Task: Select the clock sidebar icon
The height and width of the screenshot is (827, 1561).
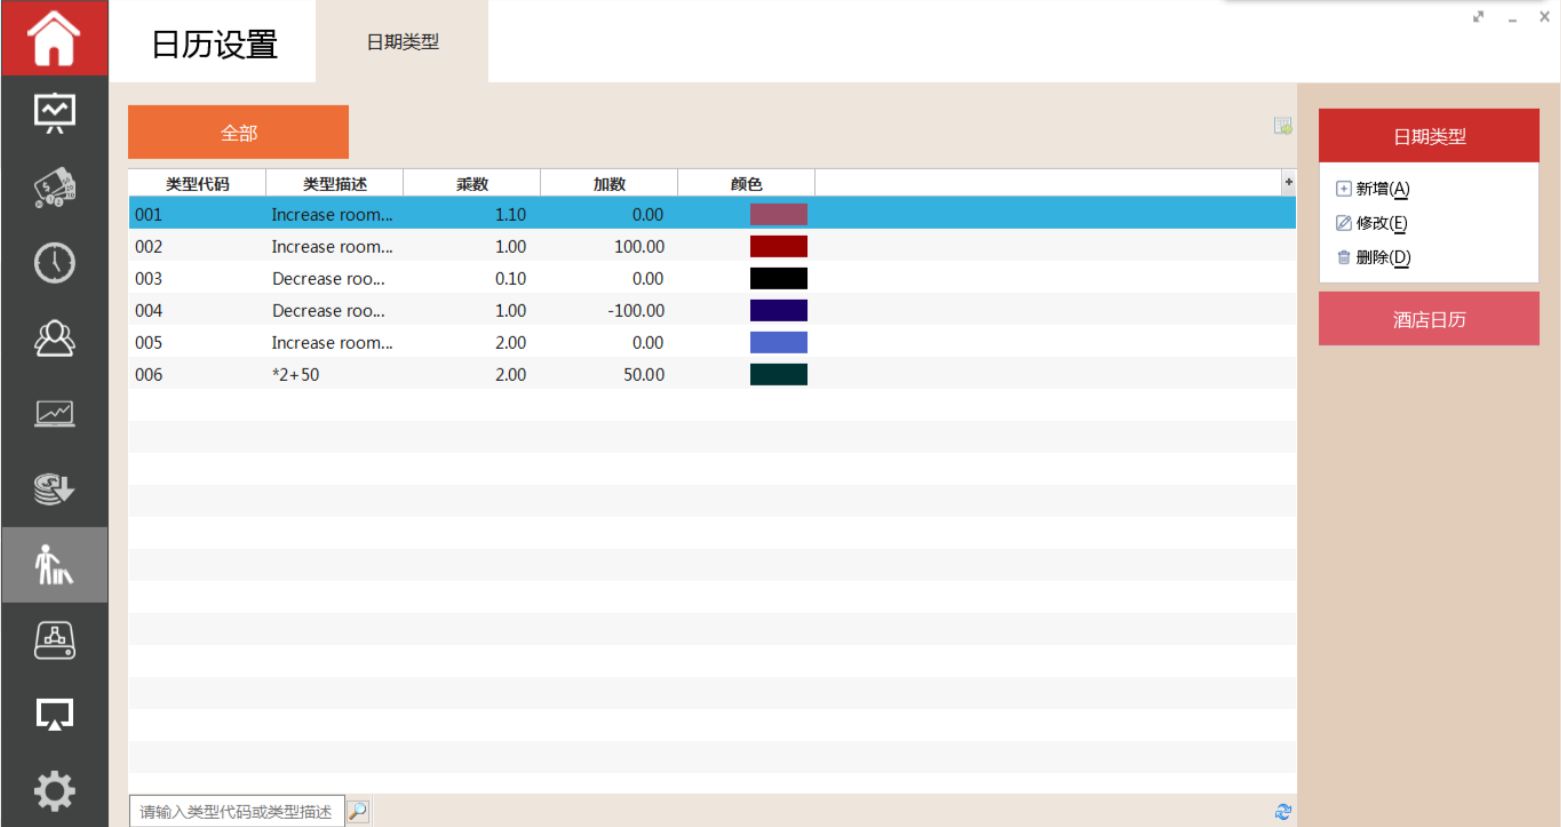Action: [x=54, y=263]
